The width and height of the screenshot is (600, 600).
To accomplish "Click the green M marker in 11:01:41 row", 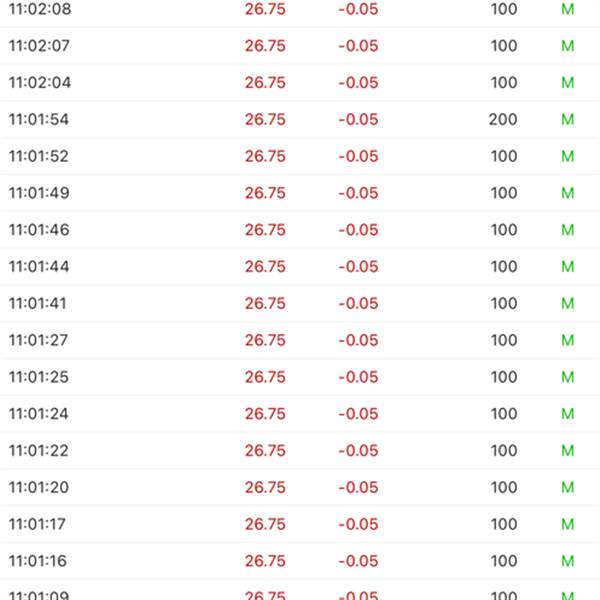I will [x=567, y=303].
